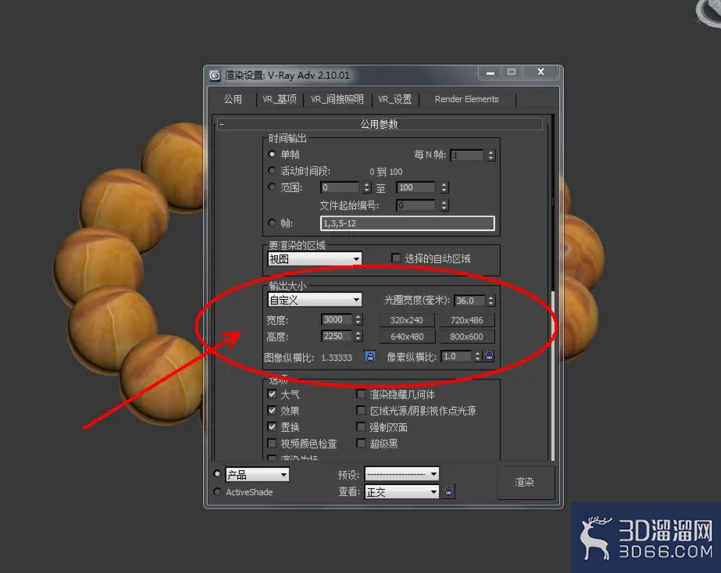Click the 高度 height field showing 2250
Image resolution: width=721 pixels, height=573 pixels.
point(337,336)
